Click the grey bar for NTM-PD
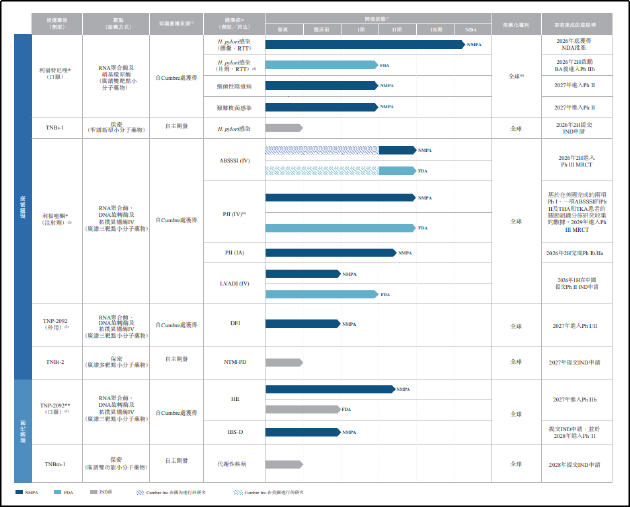This screenshot has height=507, width=630. click(284, 361)
